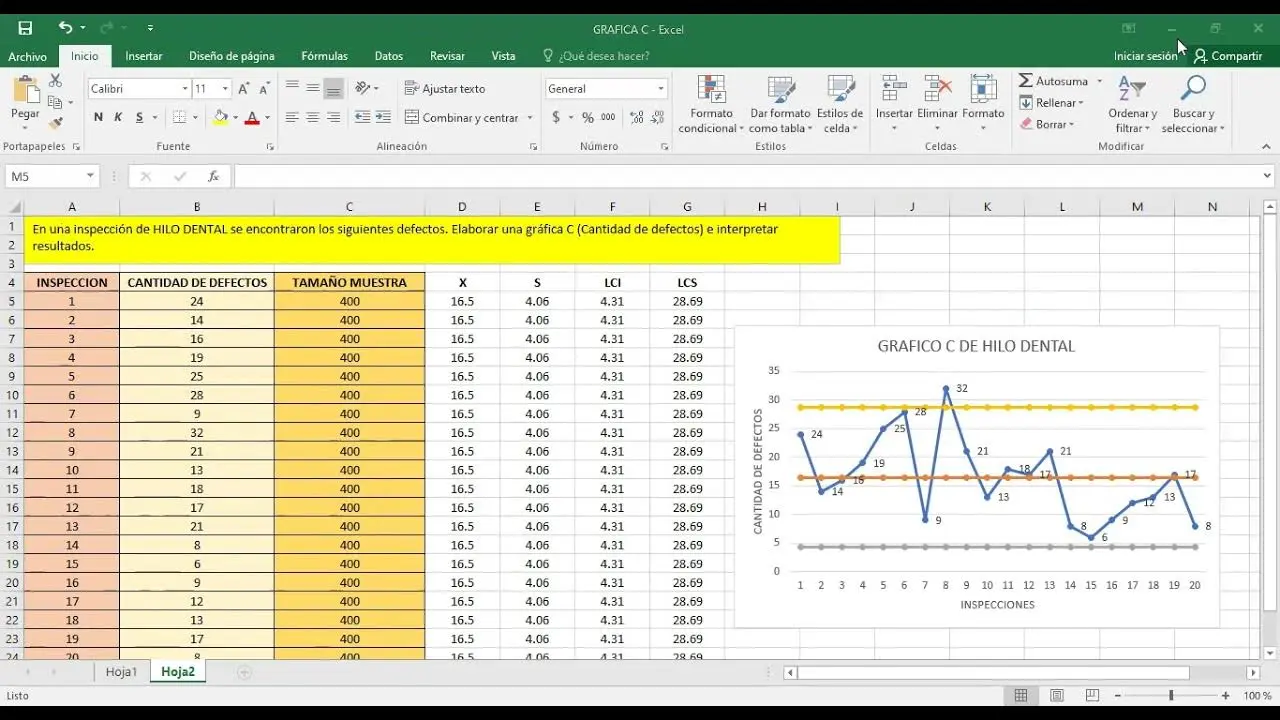
Task: Open the General number format dropdown
Action: tap(660, 89)
